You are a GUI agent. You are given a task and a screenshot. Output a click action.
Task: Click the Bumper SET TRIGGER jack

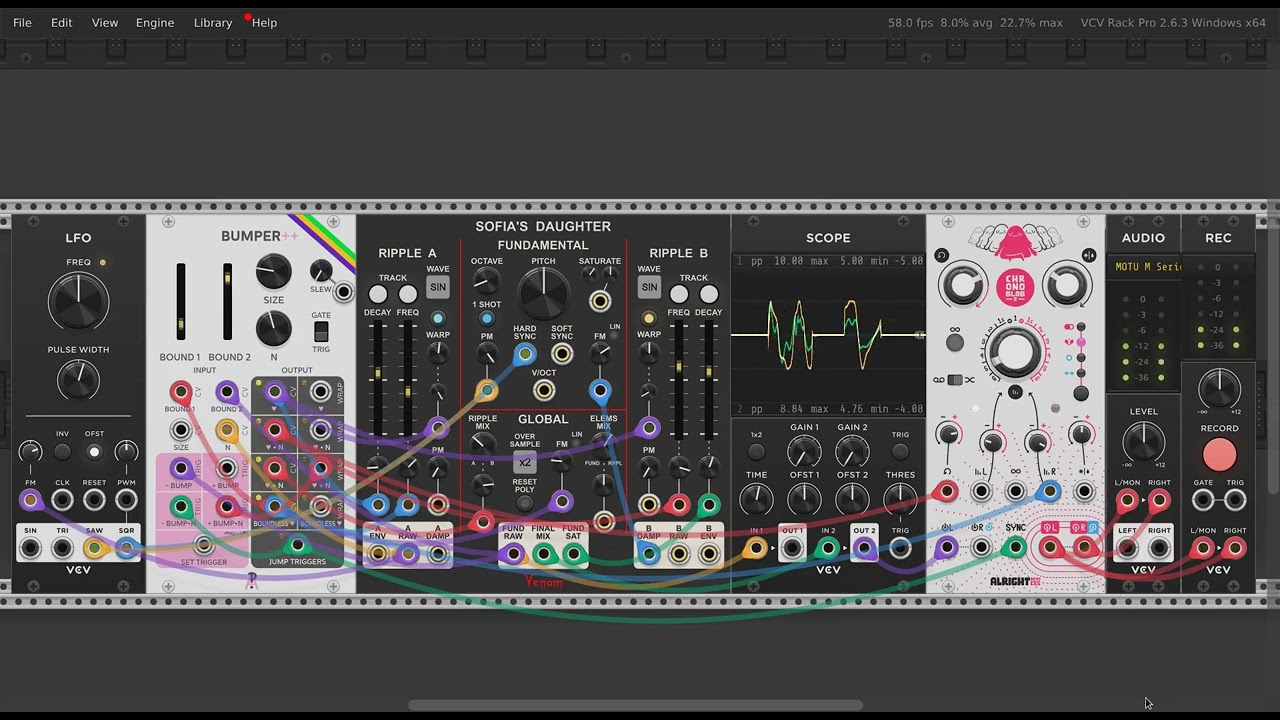(204, 545)
